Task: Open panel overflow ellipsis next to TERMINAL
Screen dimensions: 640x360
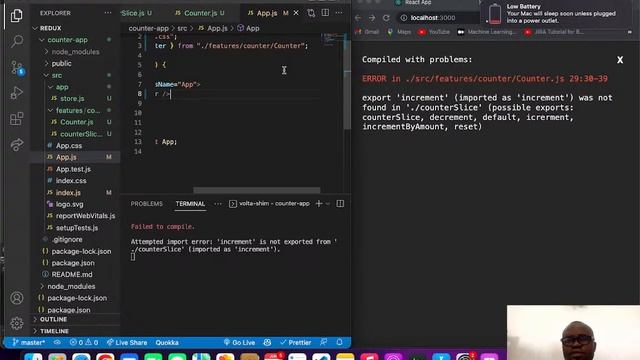Action: point(218,204)
